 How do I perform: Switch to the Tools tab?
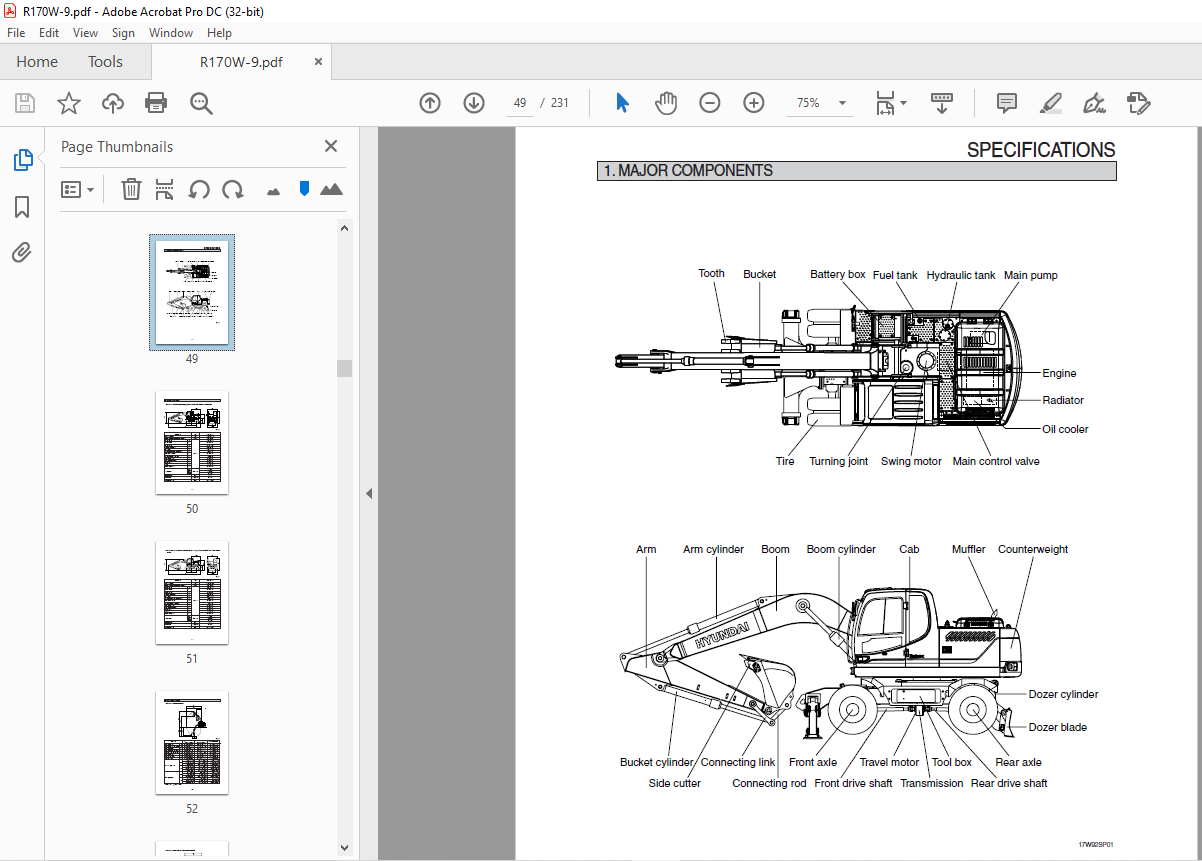(x=105, y=62)
